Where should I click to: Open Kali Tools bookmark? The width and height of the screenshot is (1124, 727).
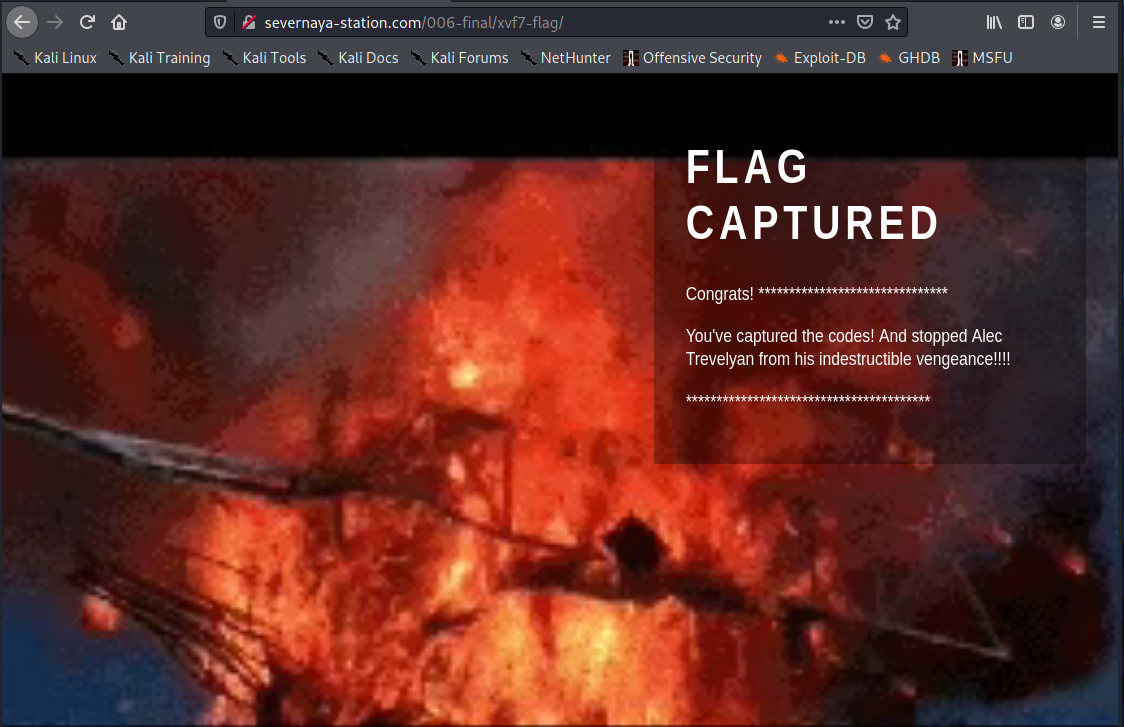[265, 58]
